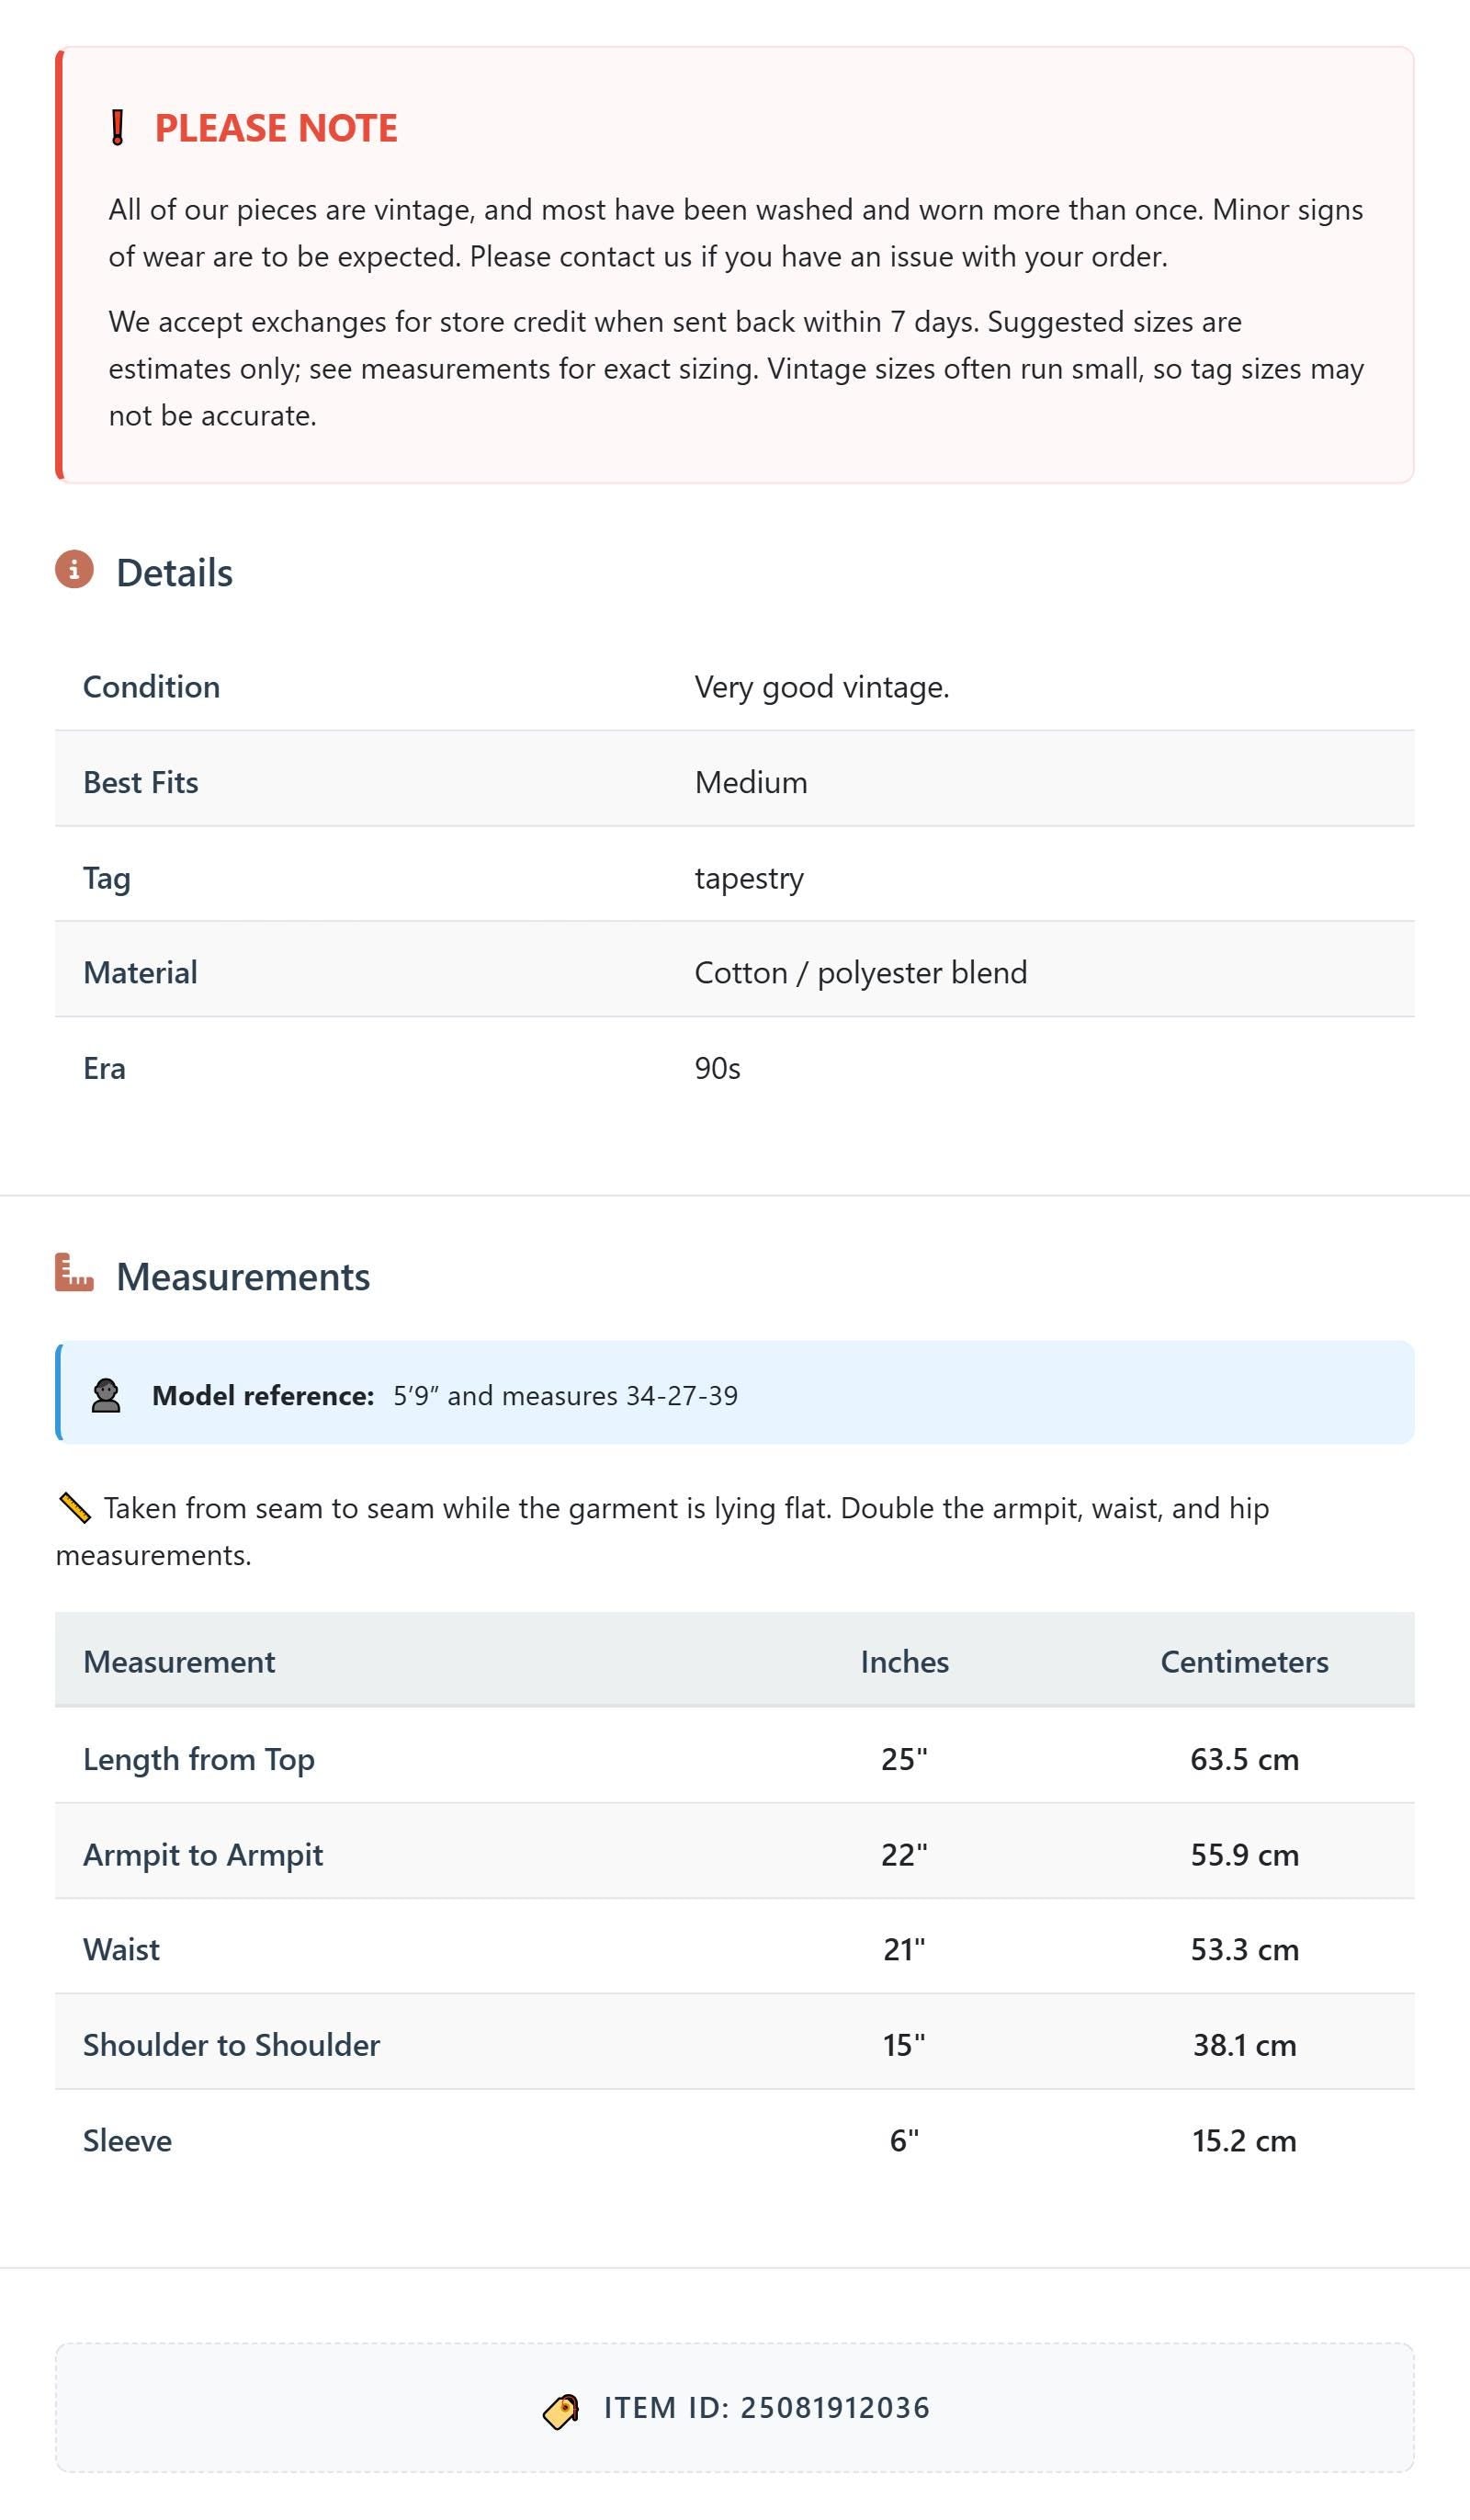The image size is (1470, 2520).
Task: Click the Inches column header
Action: (x=905, y=1662)
